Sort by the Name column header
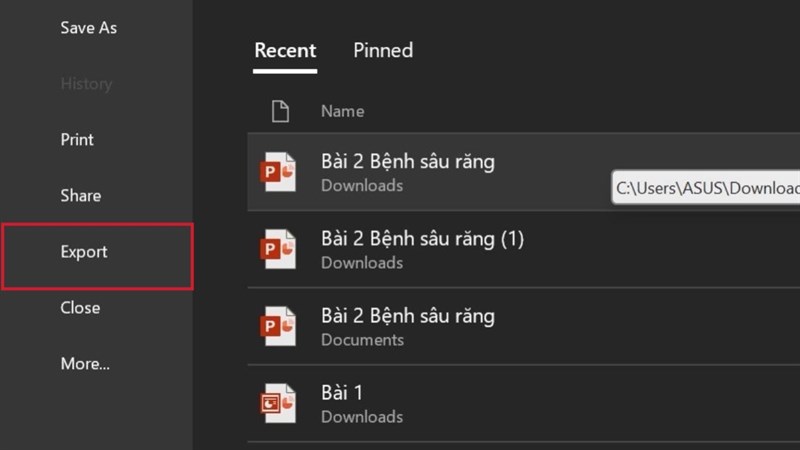Image resolution: width=800 pixels, height=450 pixels. click(x=342, y=111)
